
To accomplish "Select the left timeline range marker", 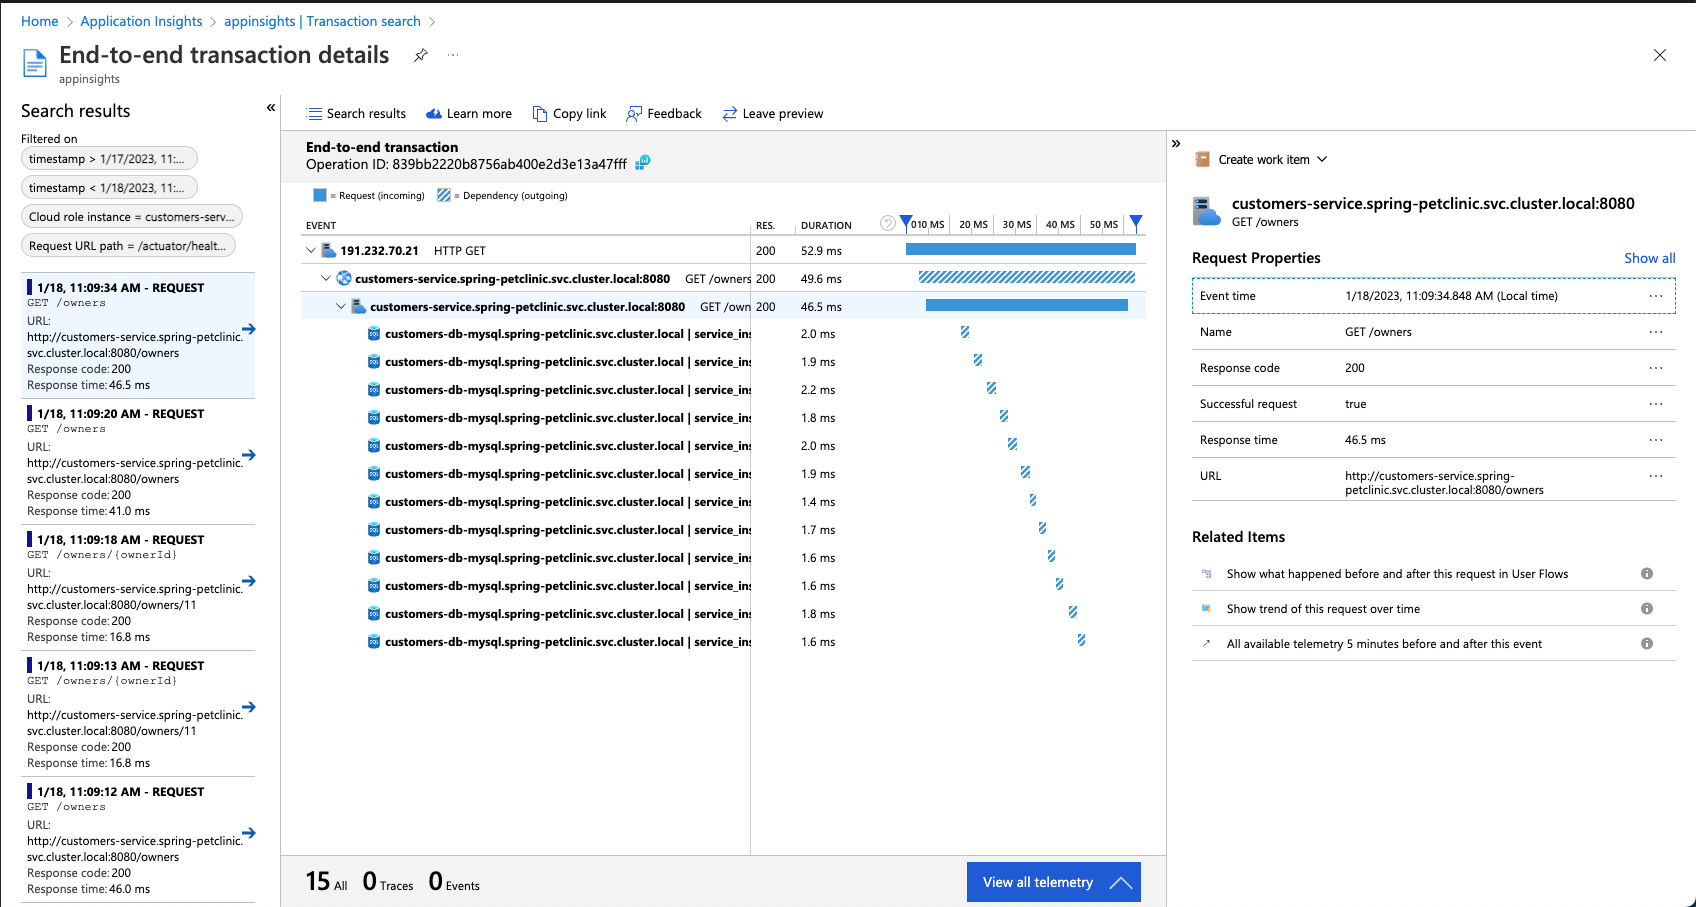I will [906, 223].
